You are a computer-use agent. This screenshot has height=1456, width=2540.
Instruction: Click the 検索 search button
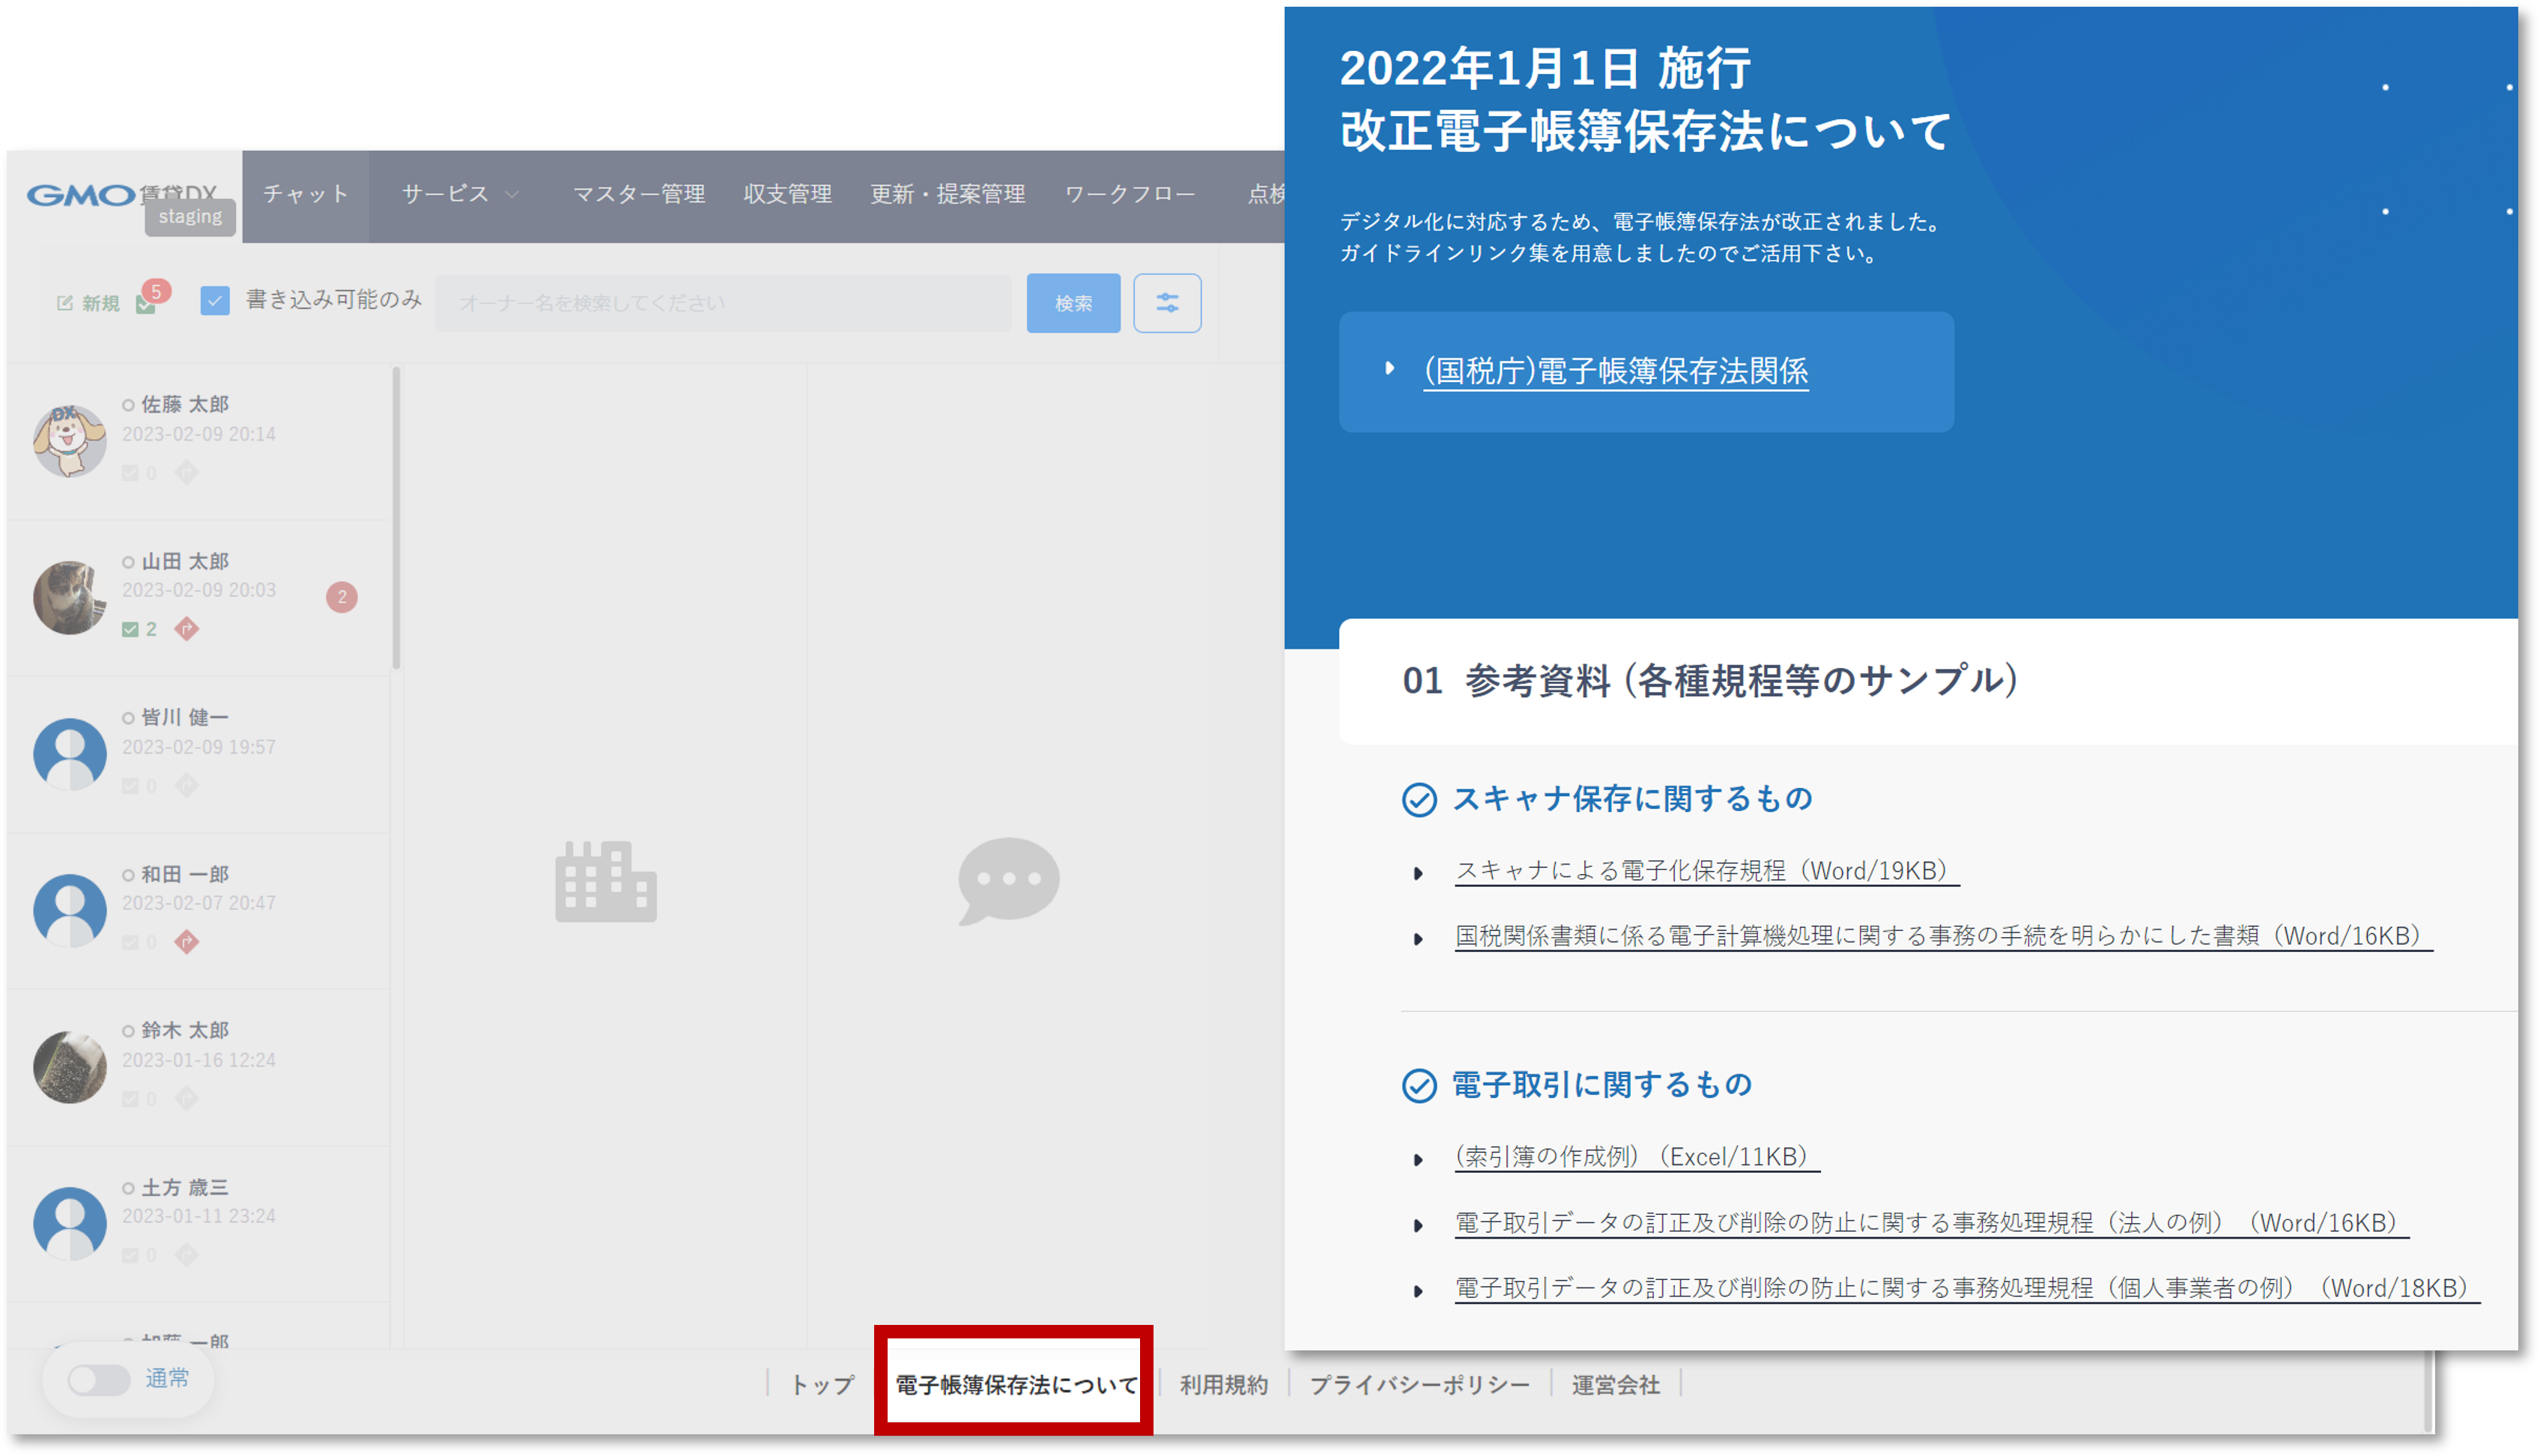point(1073,303)
